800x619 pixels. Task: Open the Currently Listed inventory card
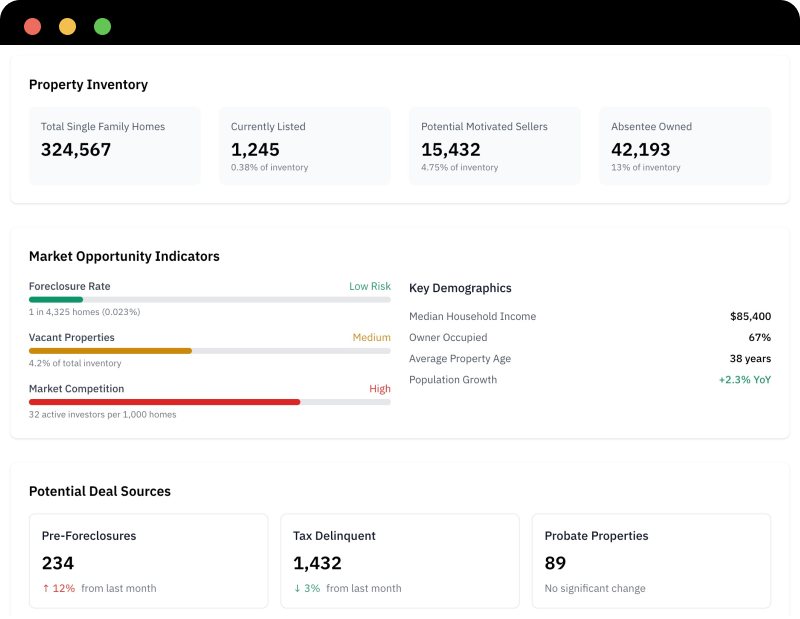(304, 145)
